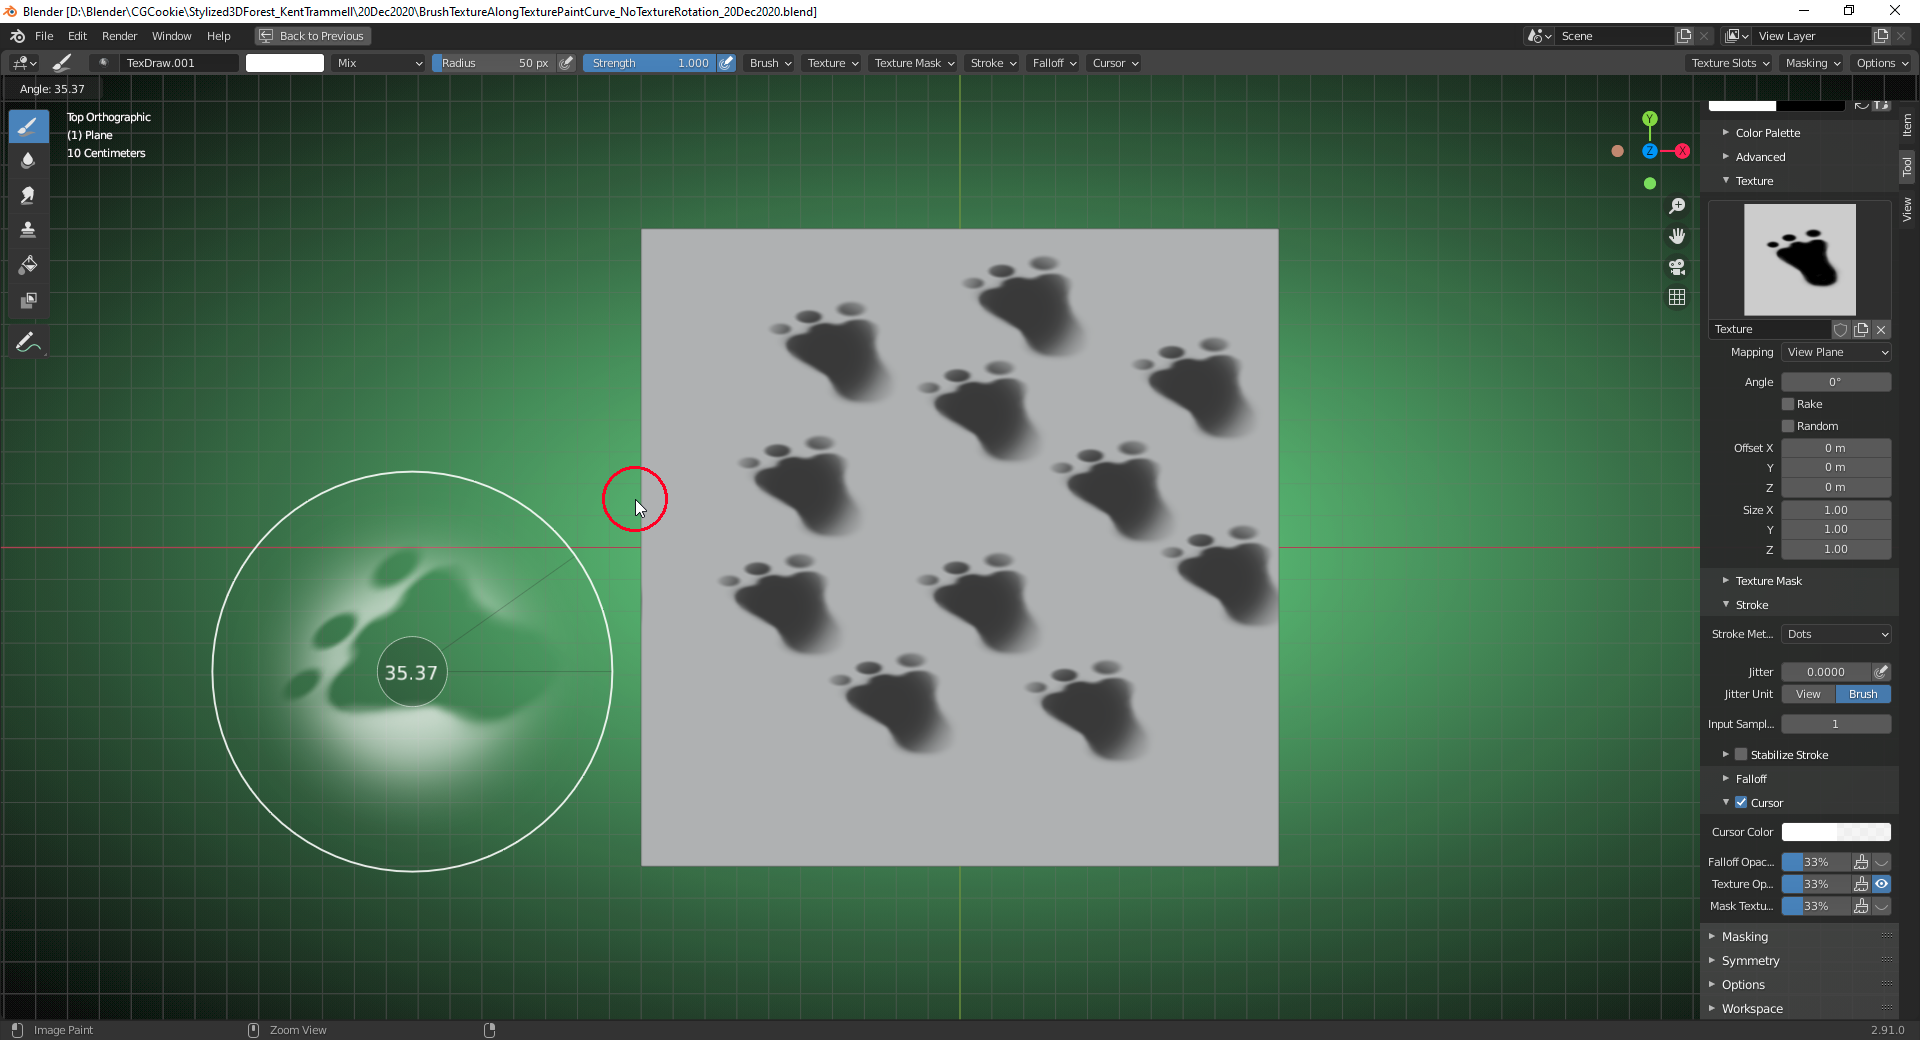Set Jitter Unit to Brush

point(1863,694)
